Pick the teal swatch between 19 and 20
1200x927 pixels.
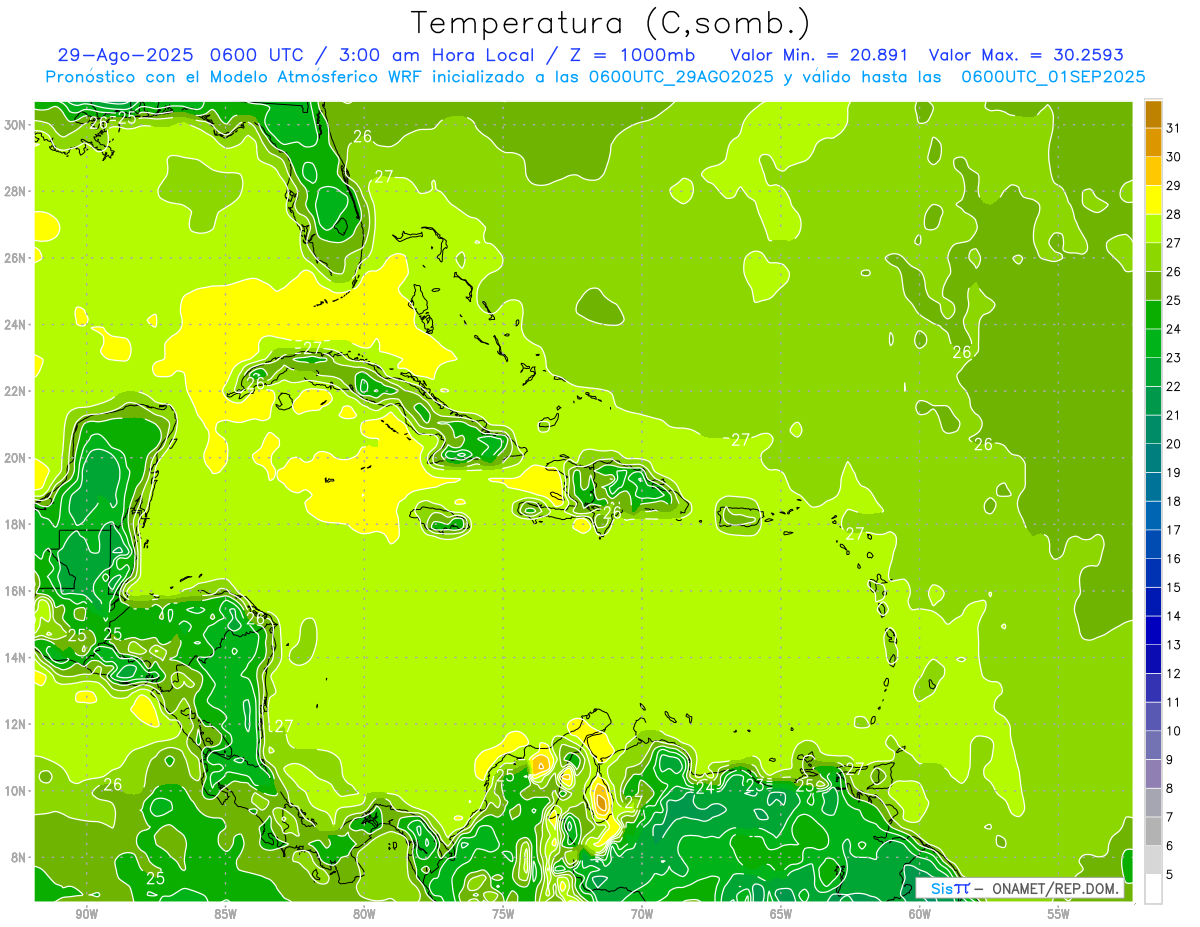[x=1153, y=458]
